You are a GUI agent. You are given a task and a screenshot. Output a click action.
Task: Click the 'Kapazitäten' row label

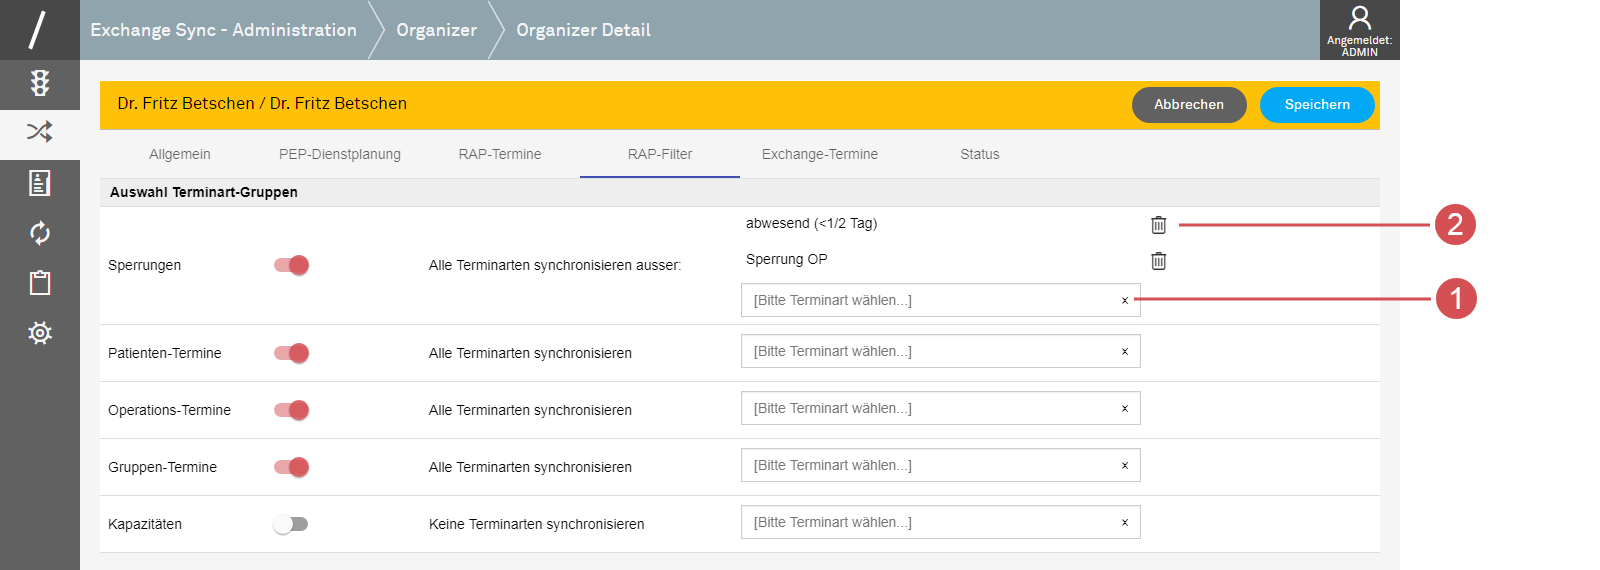click(145, 524)
